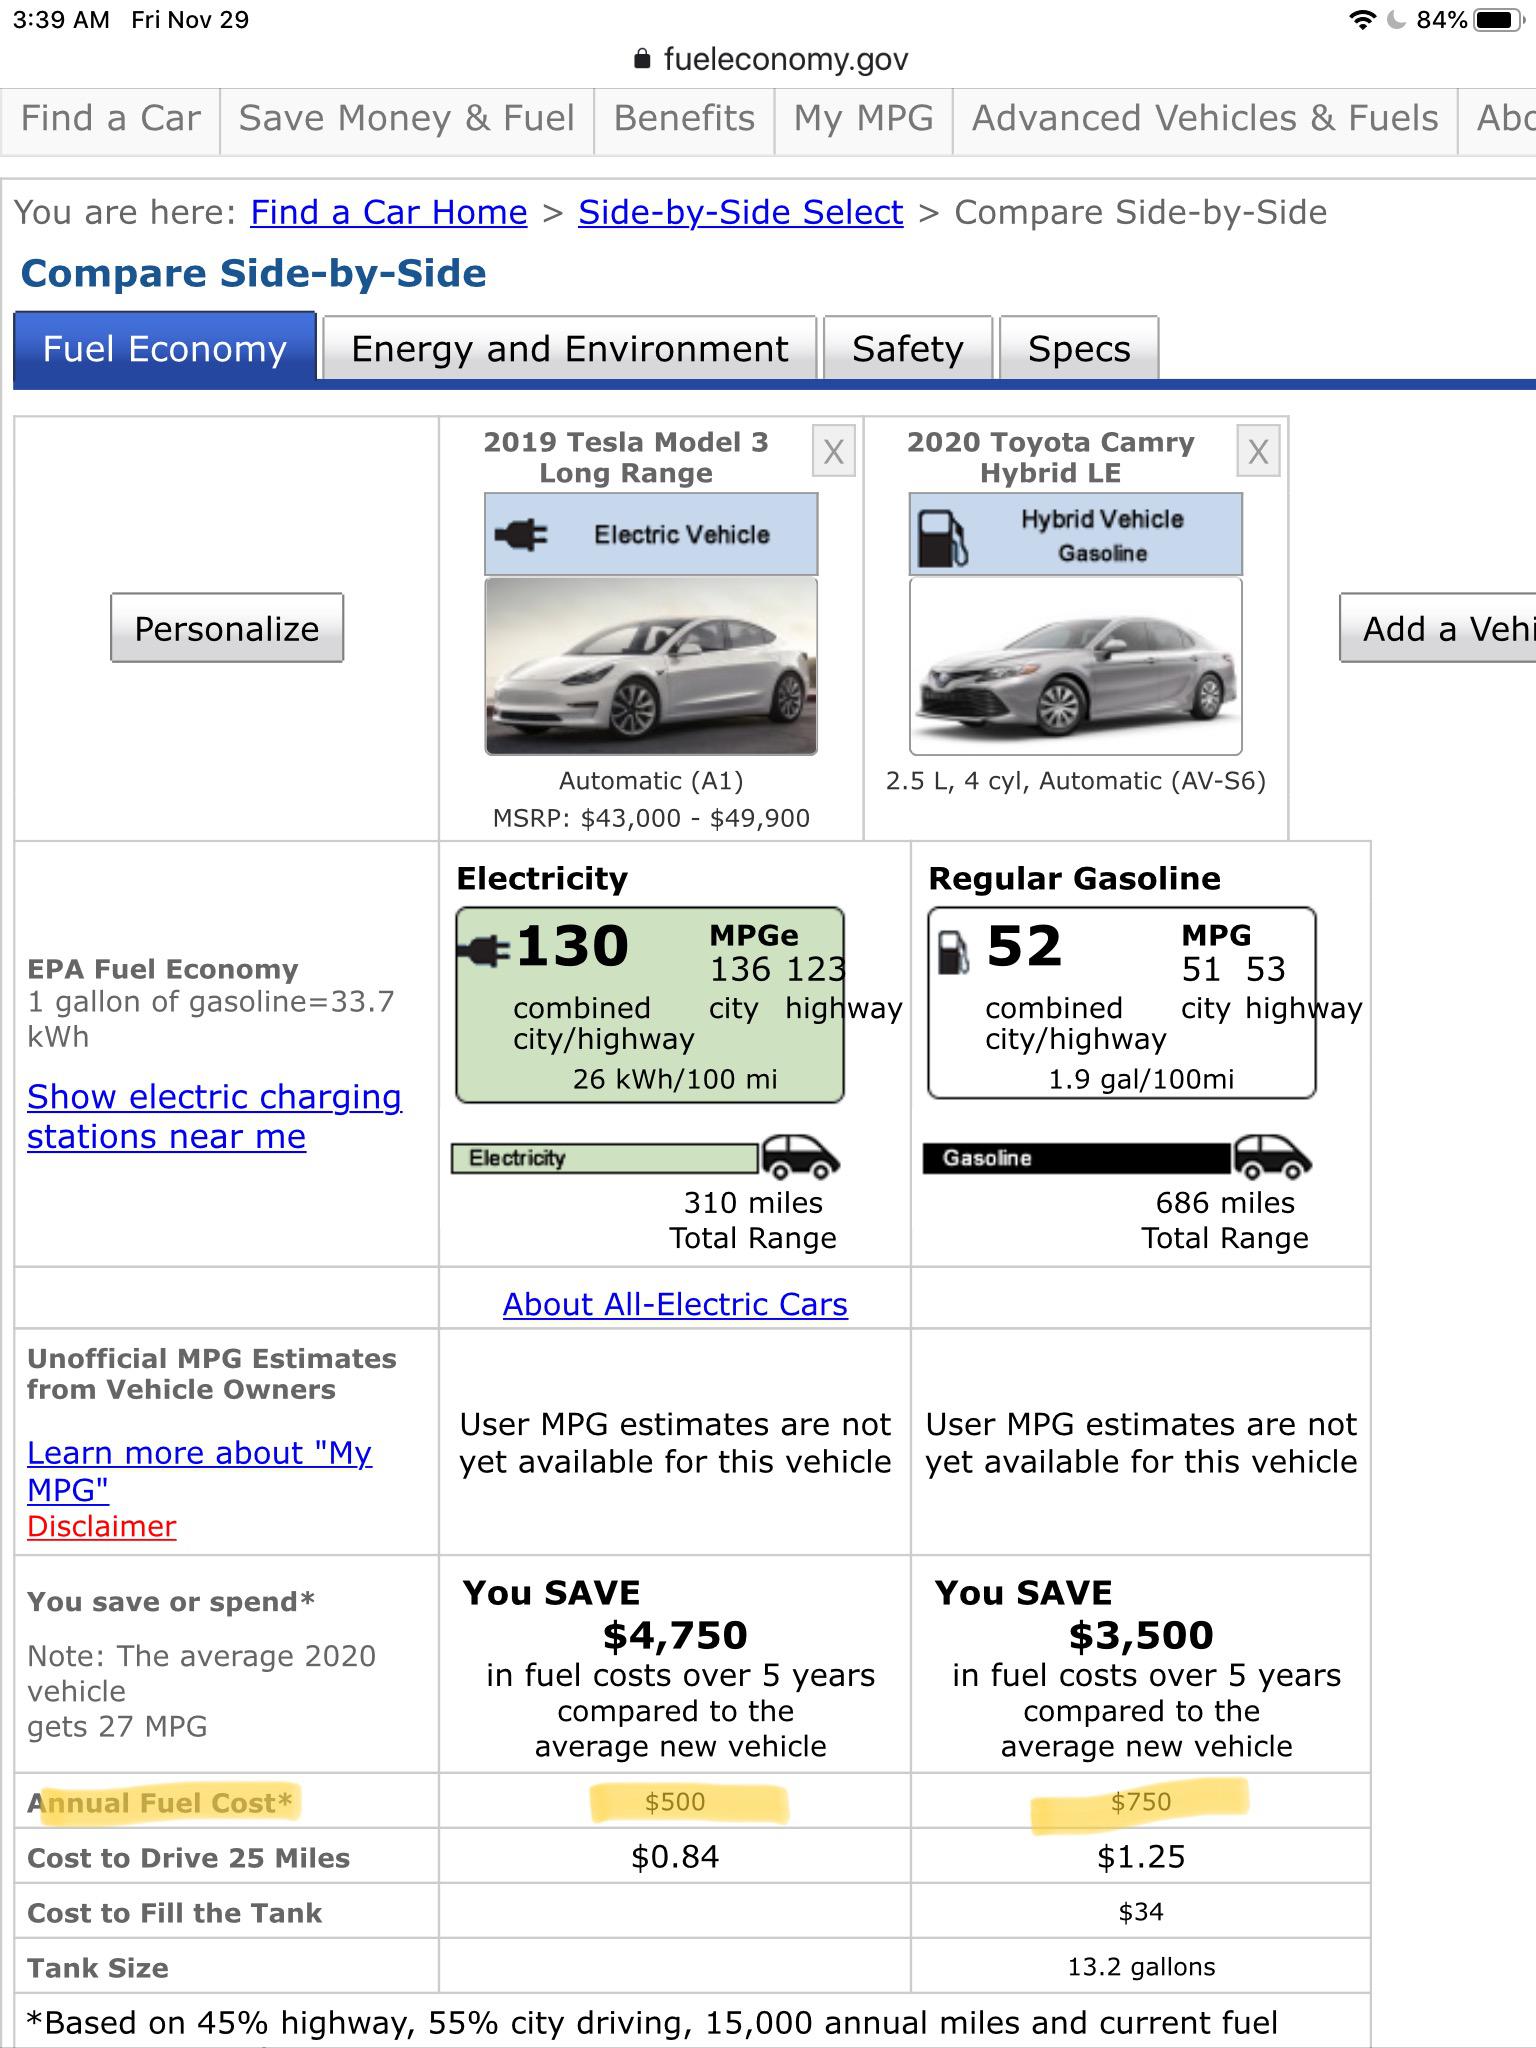The width and height of the screenshot is (1536, 2048).
Task: Tap the fueleconomy.gov address bar
Action: pyautogui.click(x=770, y=59)
